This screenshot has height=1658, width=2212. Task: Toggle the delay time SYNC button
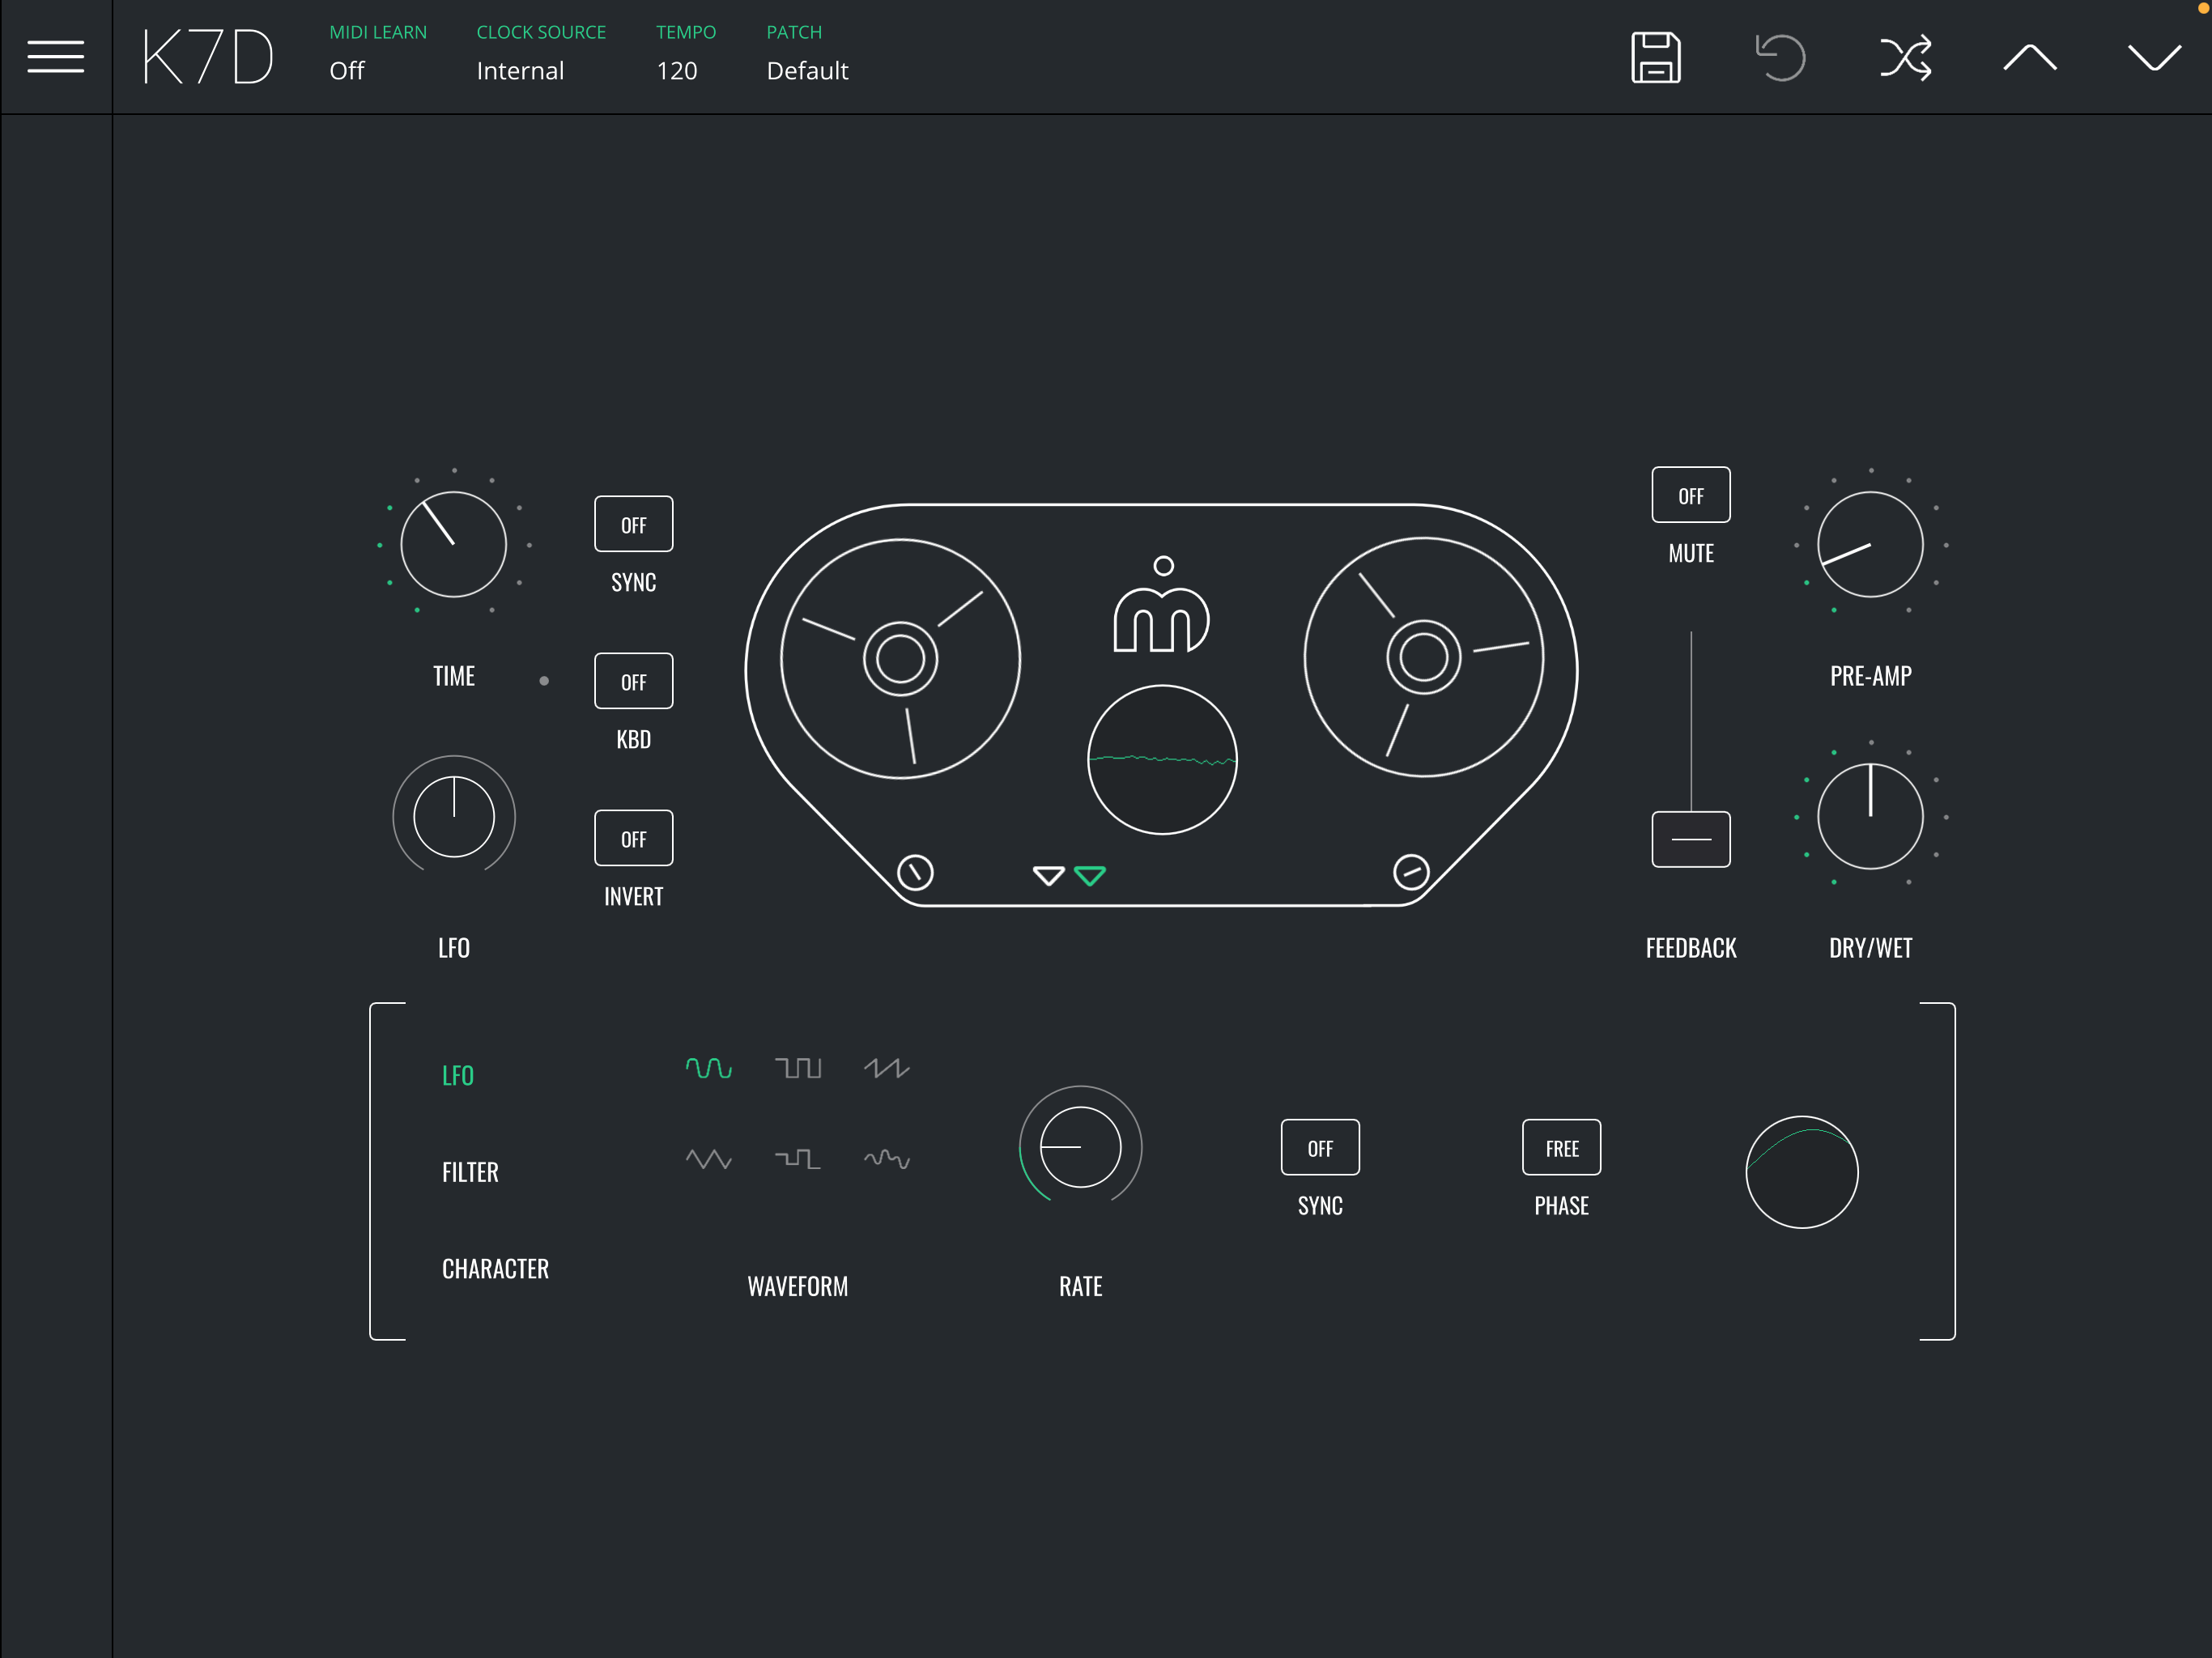coord(633,524)
